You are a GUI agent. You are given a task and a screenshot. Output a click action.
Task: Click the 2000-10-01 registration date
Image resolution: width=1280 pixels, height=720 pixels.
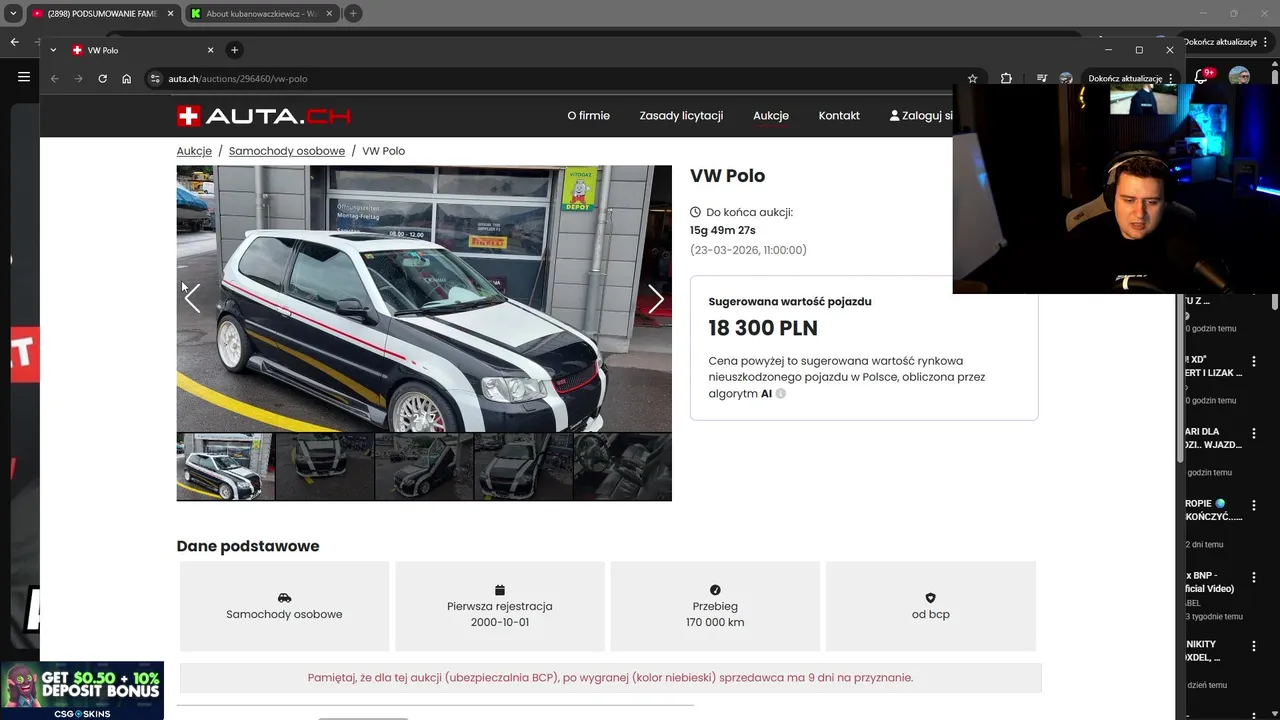click(x=500, y=622)
